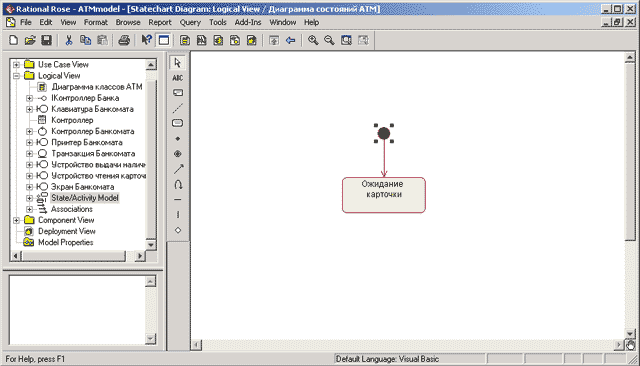
Task: Click Undo Fit in Window icon
Action: (363, 40)
